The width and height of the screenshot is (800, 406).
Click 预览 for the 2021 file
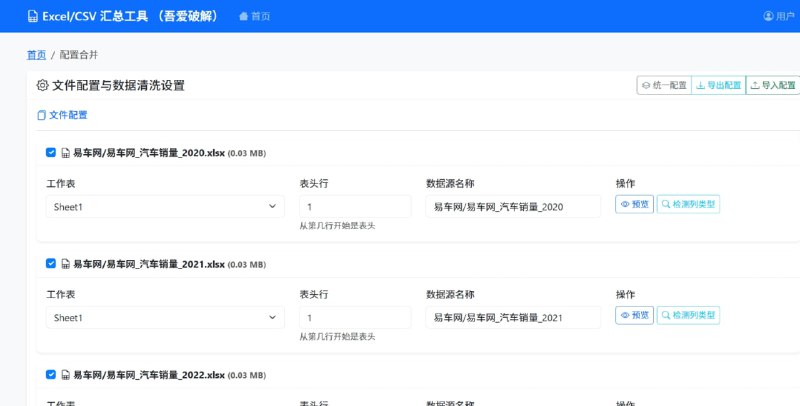[x=634, y=315]
